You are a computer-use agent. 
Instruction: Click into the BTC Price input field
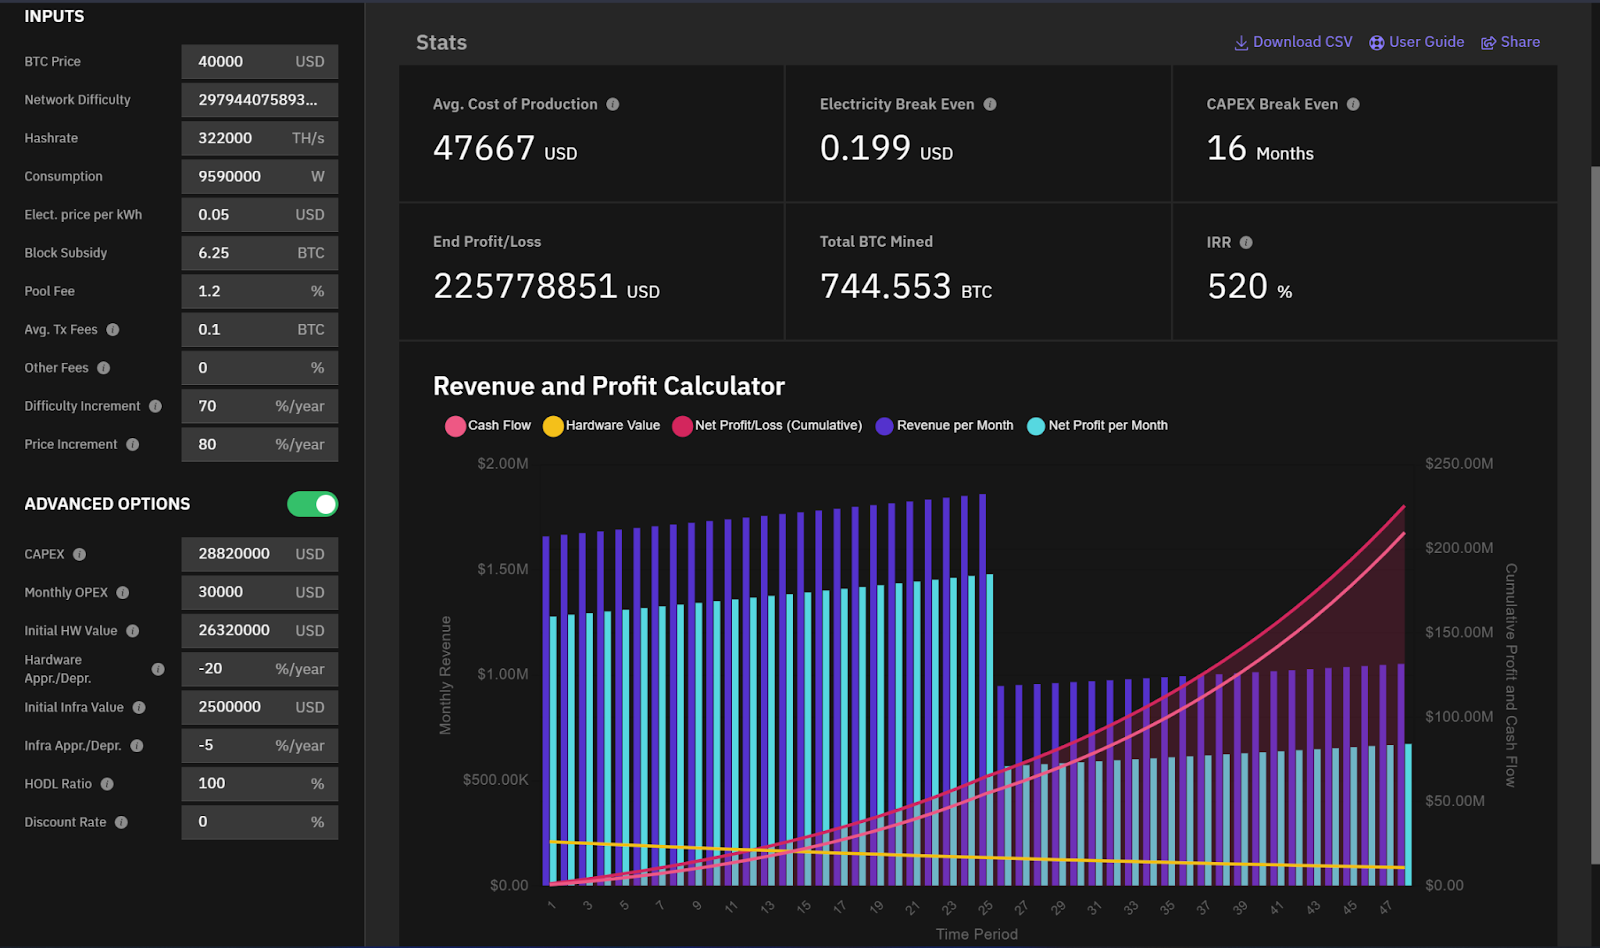coord(260,62)
